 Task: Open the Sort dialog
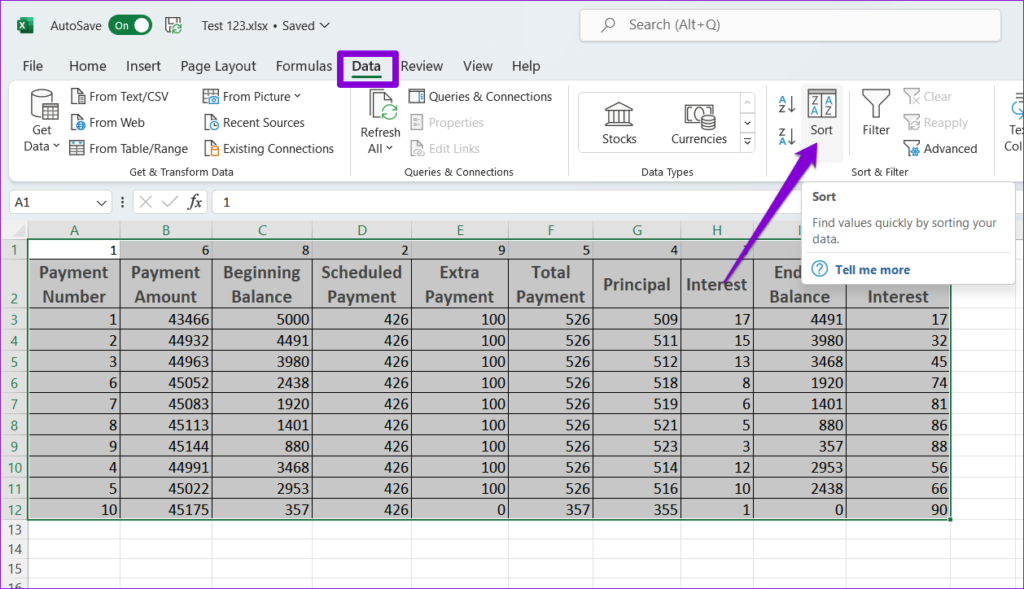tap(822, 115)
